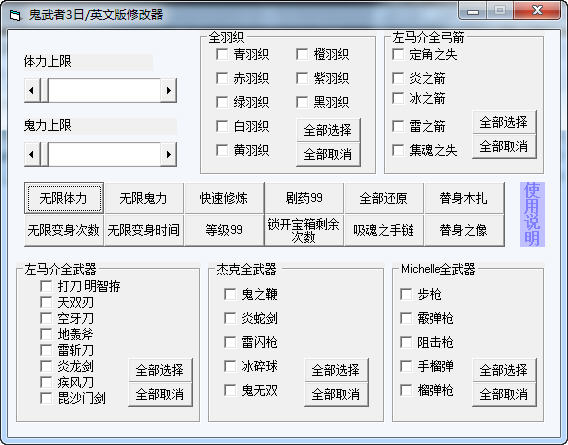Image resolution: width=568 pixels, height=445 pixels.
Task: Click right arrow of 体力上限 scrollbar
Action: click(x=168, y=90)
